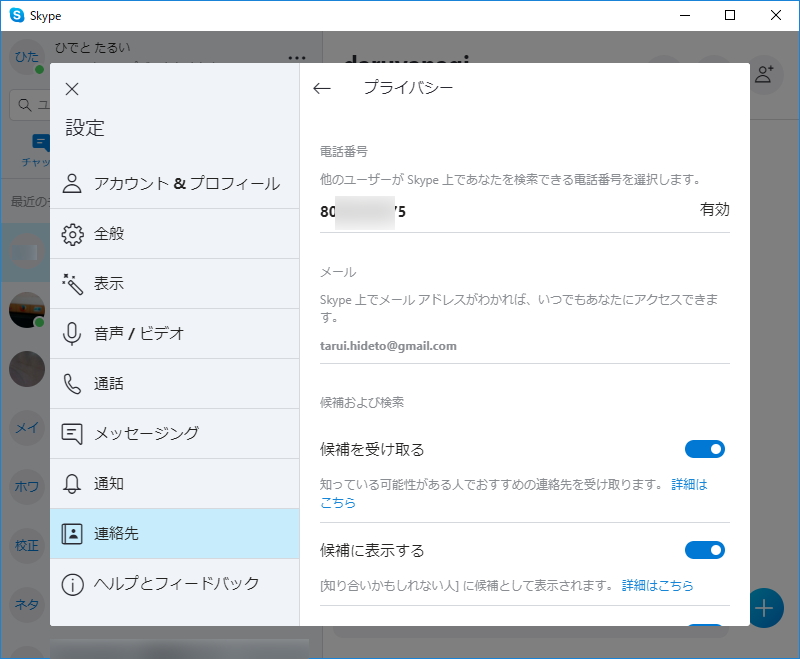800x659 pixels.
Task: Go back using the arrow on プライバシー page
Action: pos(320,88)
